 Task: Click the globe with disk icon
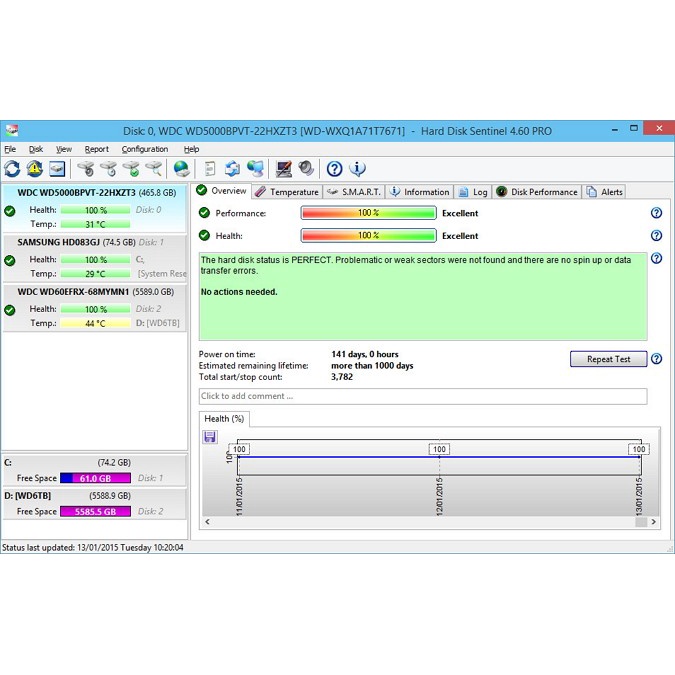[x=181, y=169]
